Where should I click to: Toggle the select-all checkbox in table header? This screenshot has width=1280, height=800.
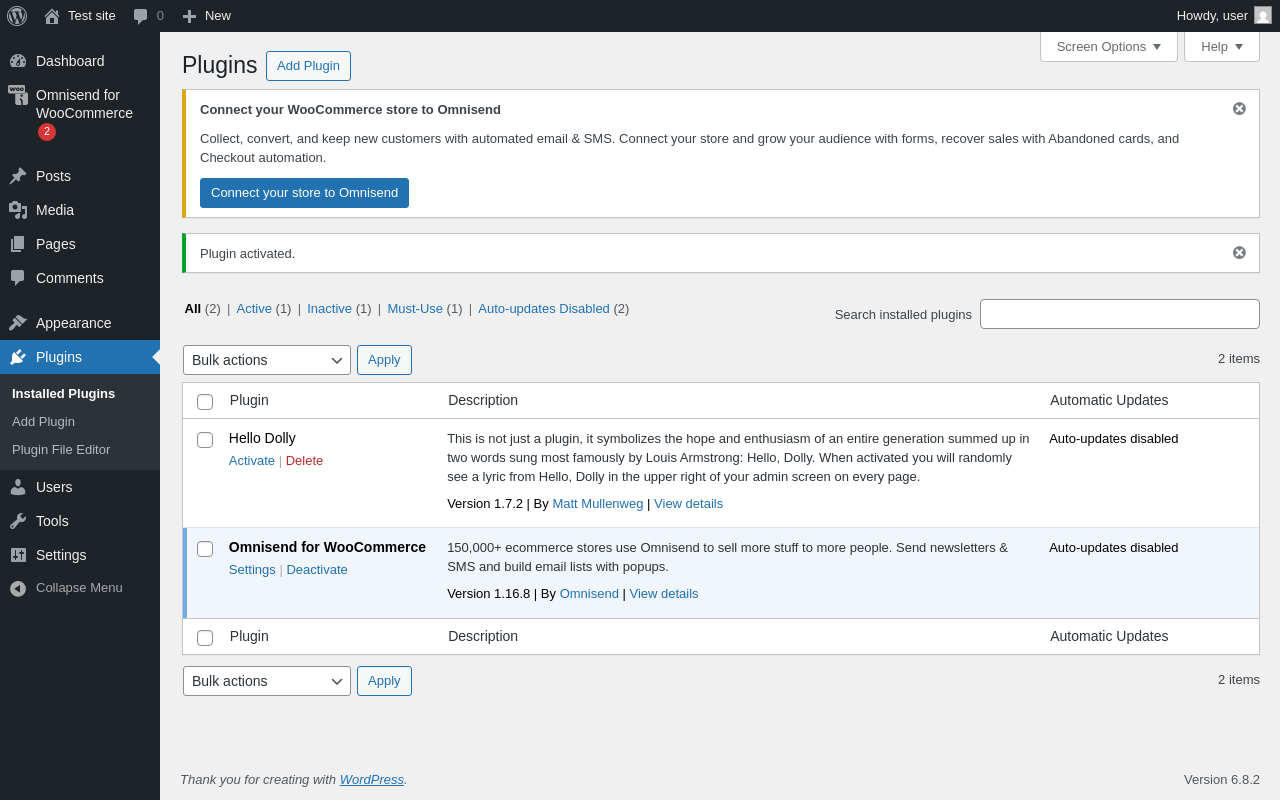pos(205,402)
